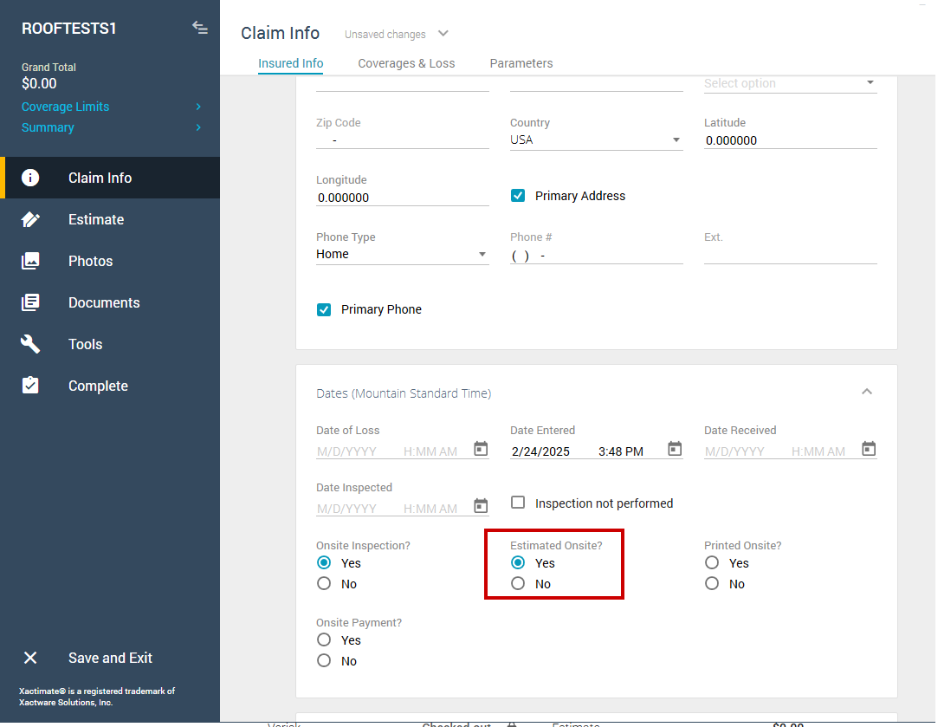The image size is (936, 727).
Task: Switch to the Coverages & Loss tab
Action: pos(406,63)
